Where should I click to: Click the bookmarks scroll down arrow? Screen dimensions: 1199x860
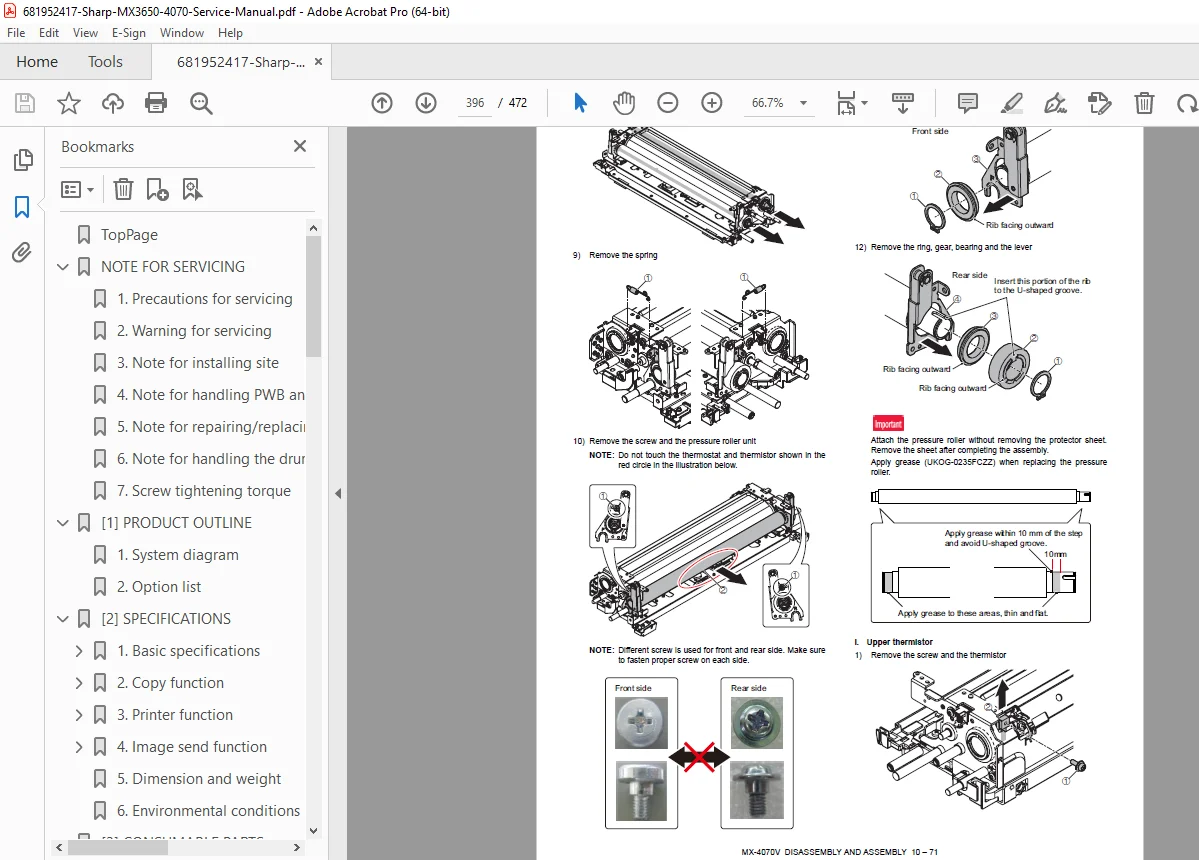pos(313,830)
